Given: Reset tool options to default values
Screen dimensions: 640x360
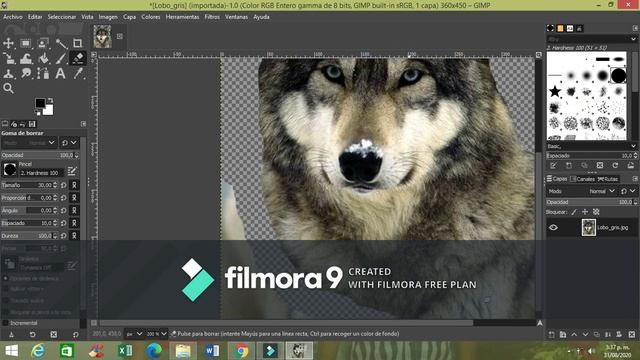Looking at the screenshot, I should click(x=76, y=334).
